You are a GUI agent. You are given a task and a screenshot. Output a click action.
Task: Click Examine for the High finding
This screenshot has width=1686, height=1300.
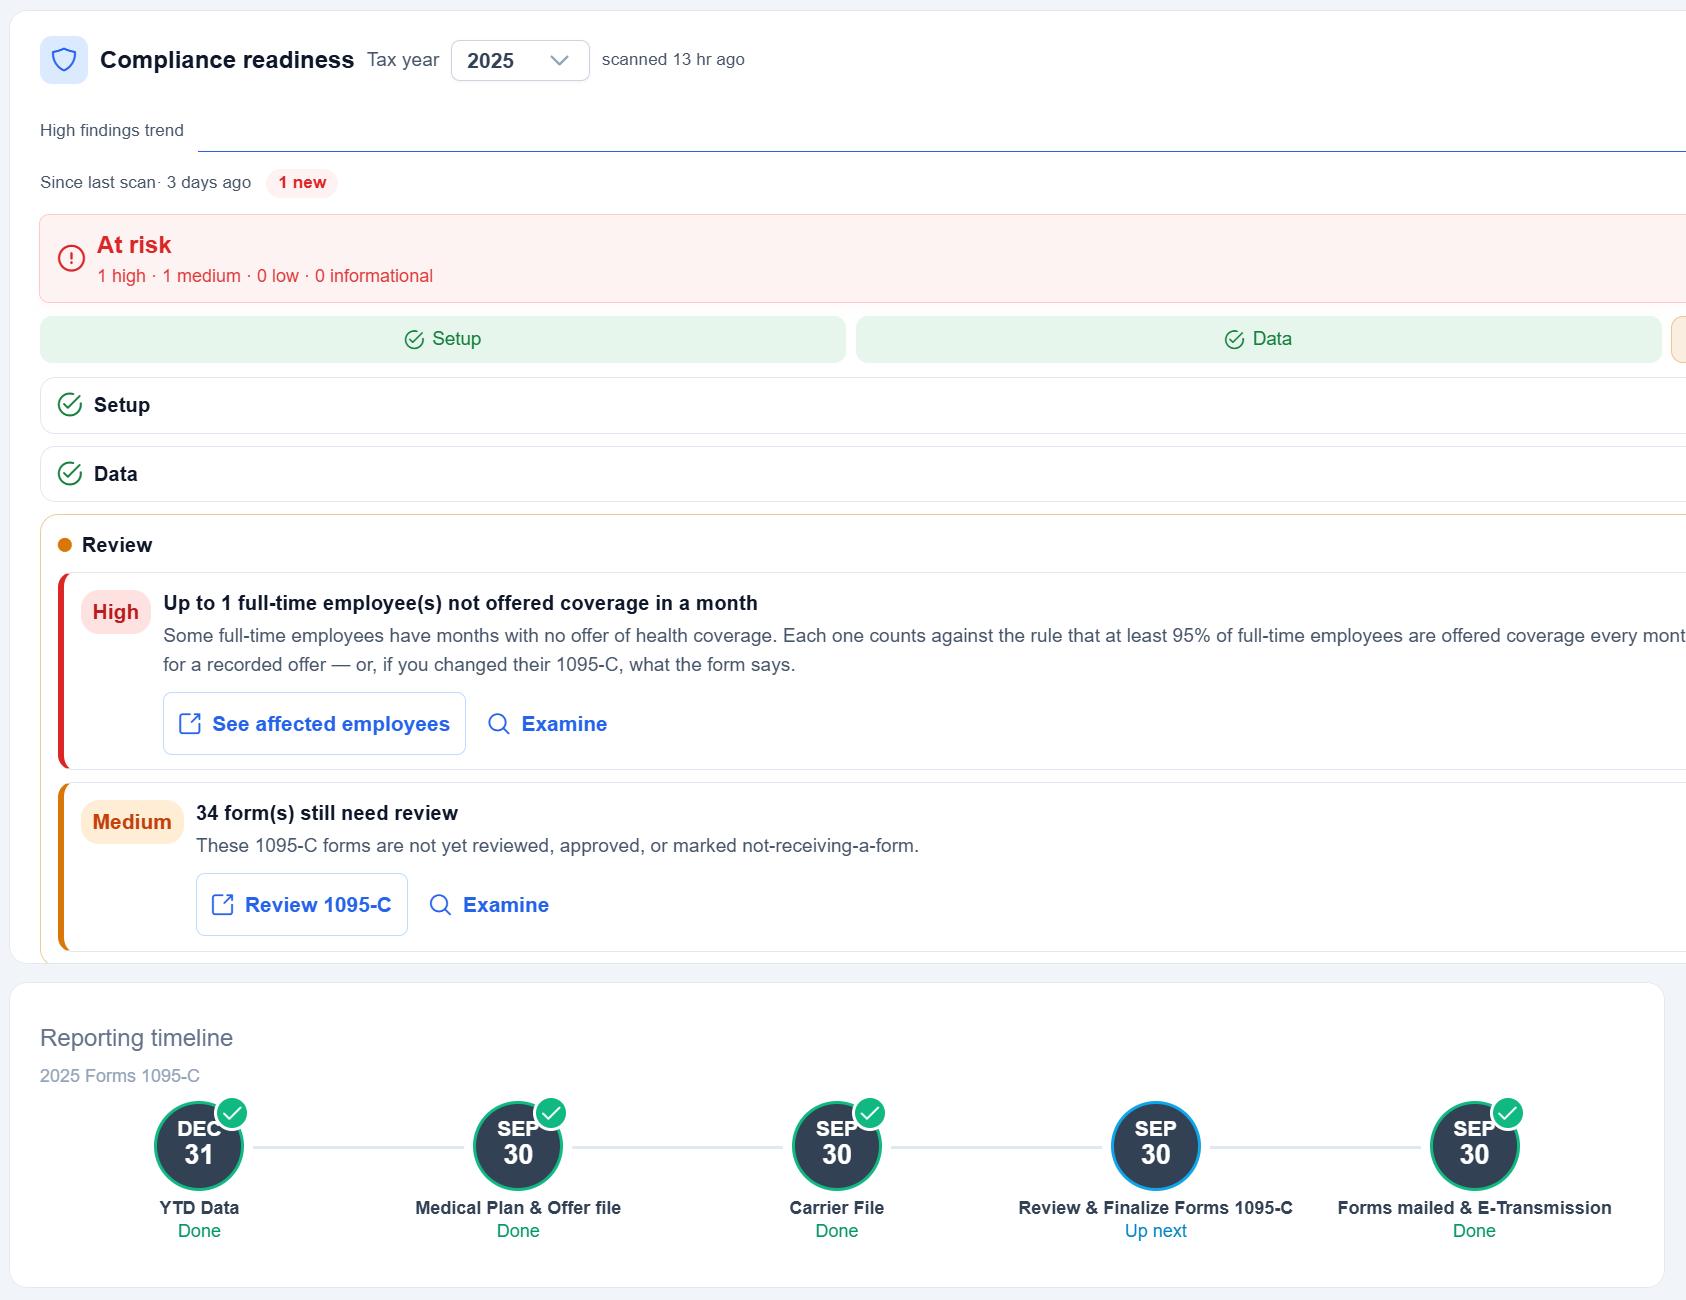coord(547,724)
